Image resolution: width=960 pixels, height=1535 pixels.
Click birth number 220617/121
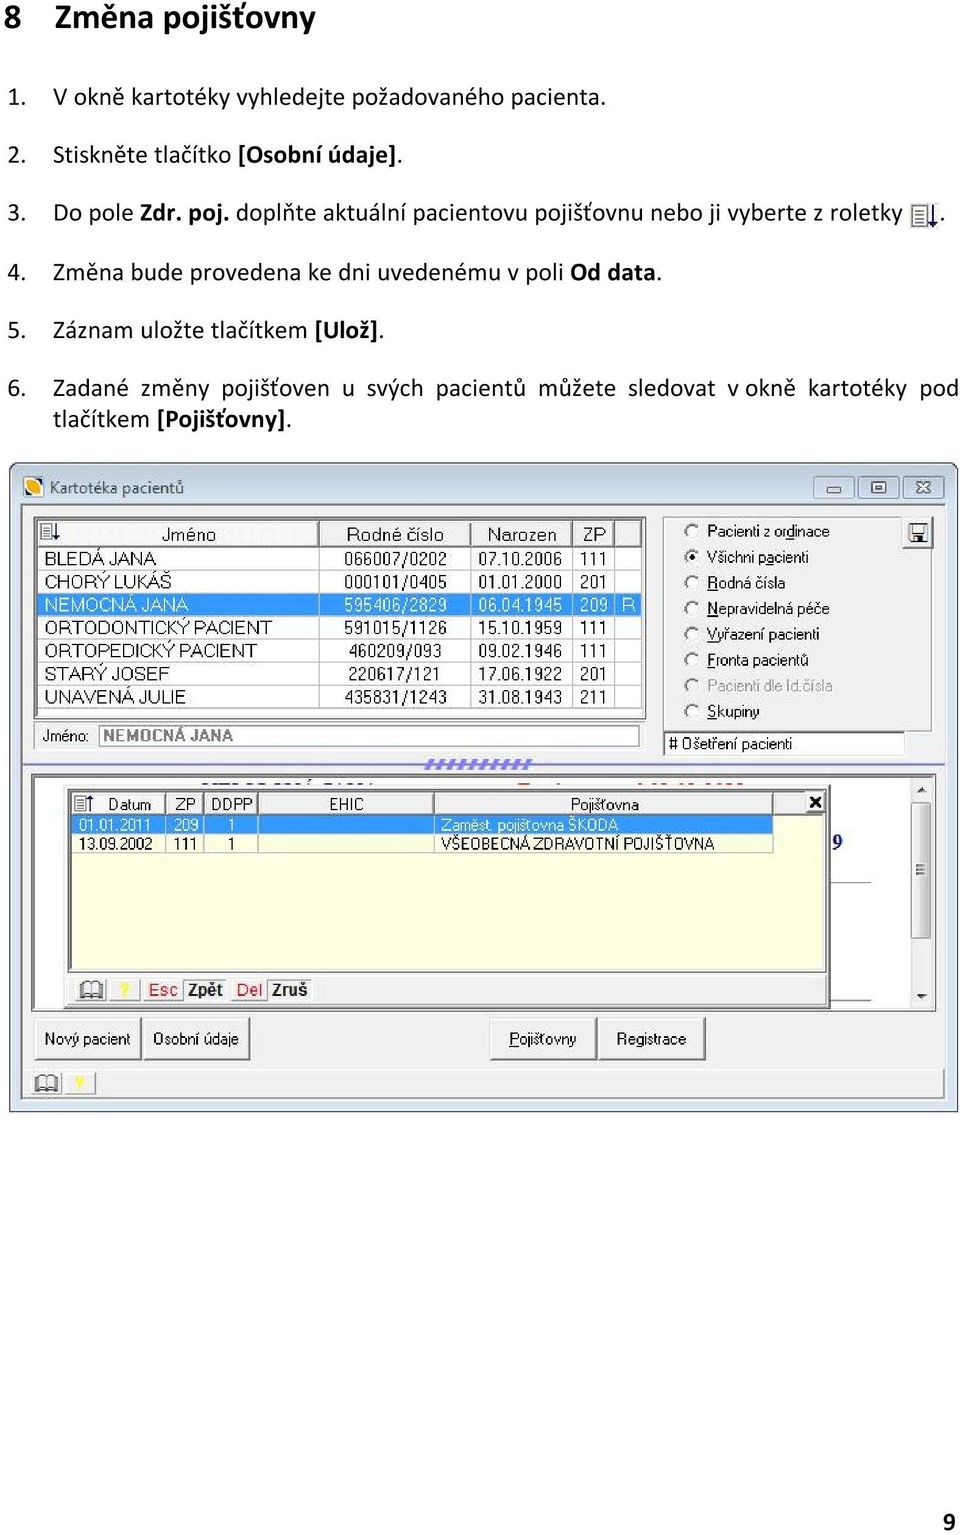395,673
